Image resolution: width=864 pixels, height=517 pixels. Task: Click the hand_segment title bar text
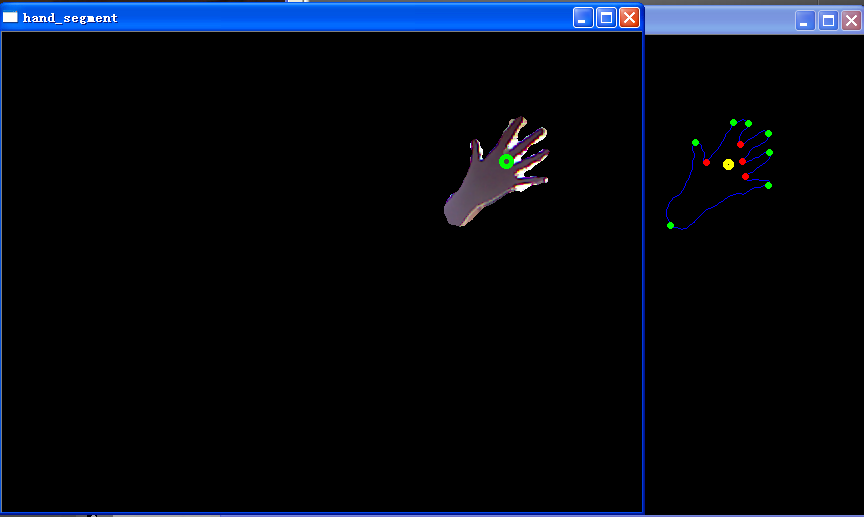click(70, 18)
